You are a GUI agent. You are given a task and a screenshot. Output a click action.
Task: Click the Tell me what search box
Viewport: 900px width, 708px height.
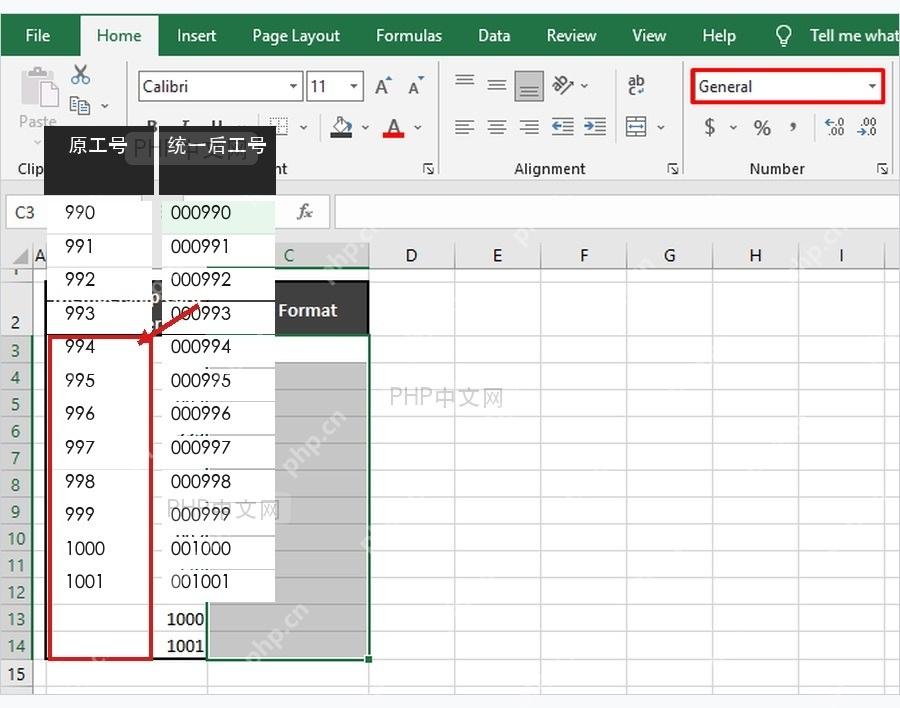click(x=854, y=36)
